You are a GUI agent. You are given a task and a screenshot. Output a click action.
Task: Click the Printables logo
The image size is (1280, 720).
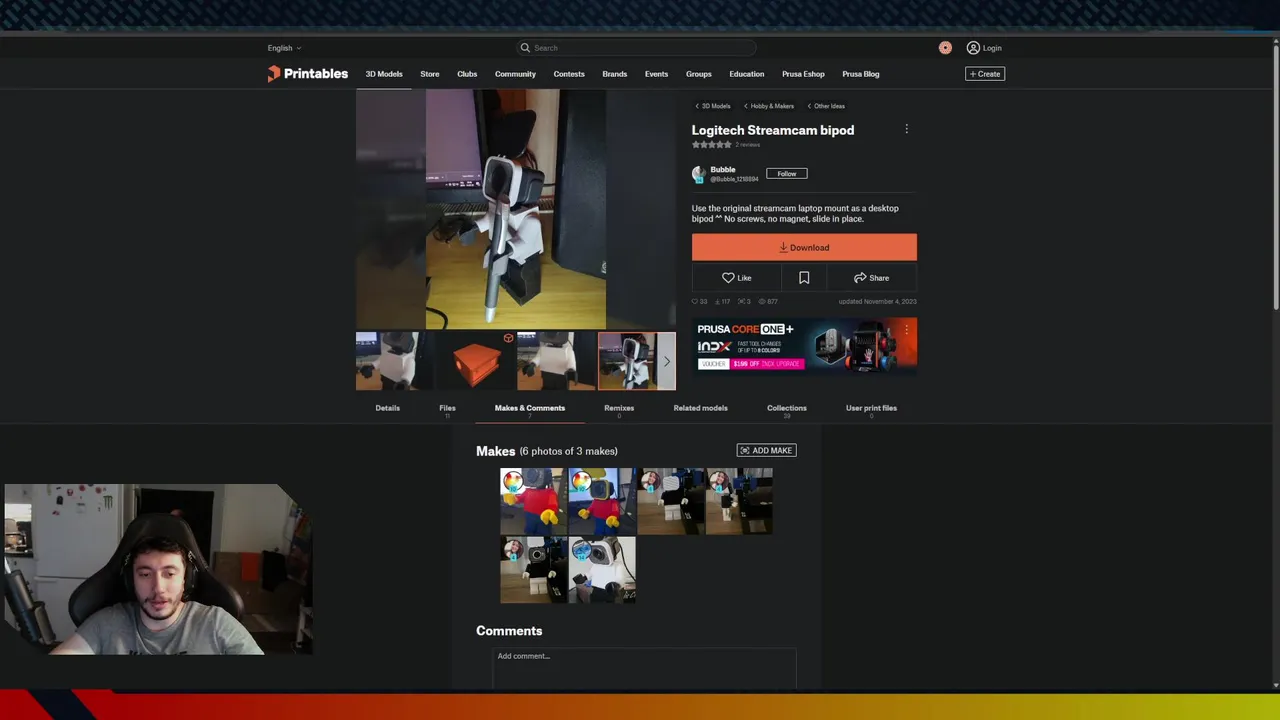click(307, 74)
